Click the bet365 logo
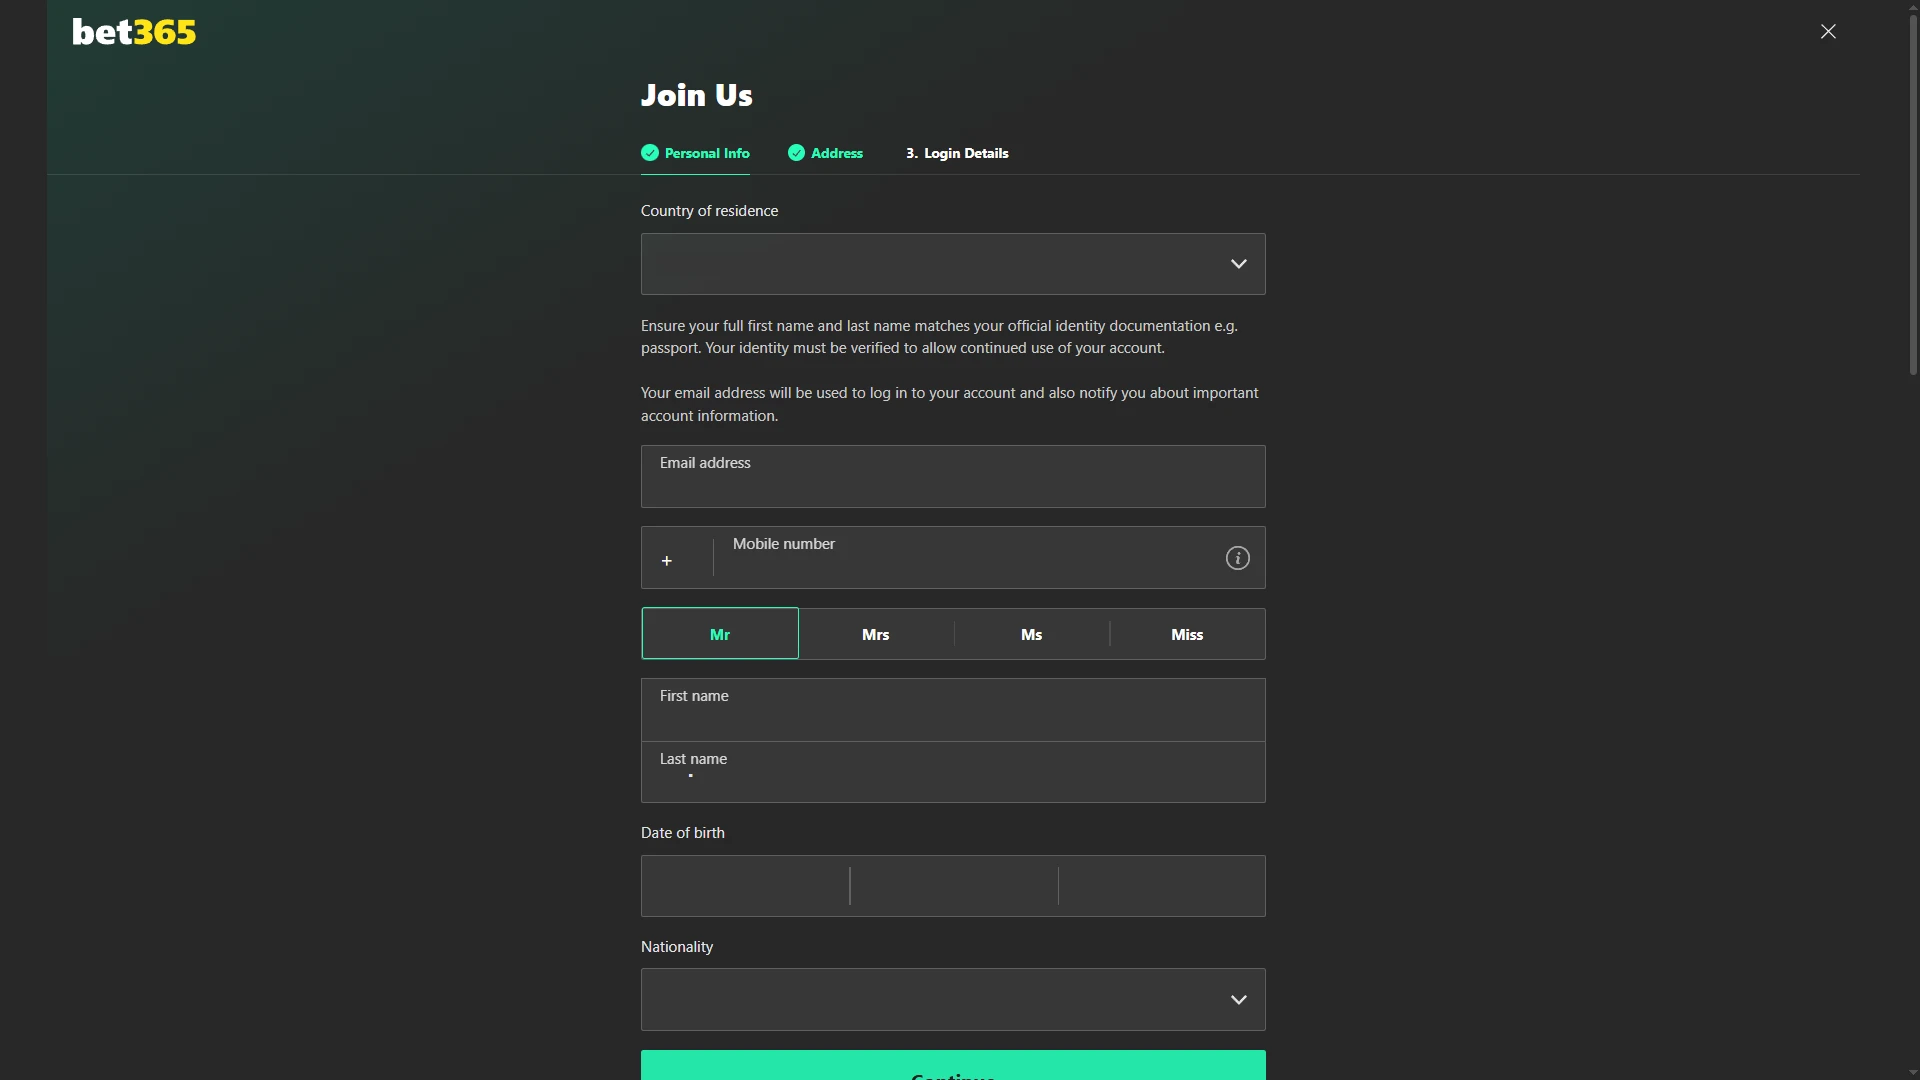Screen dimensions: 1920x1080 (x=133, y=32)
